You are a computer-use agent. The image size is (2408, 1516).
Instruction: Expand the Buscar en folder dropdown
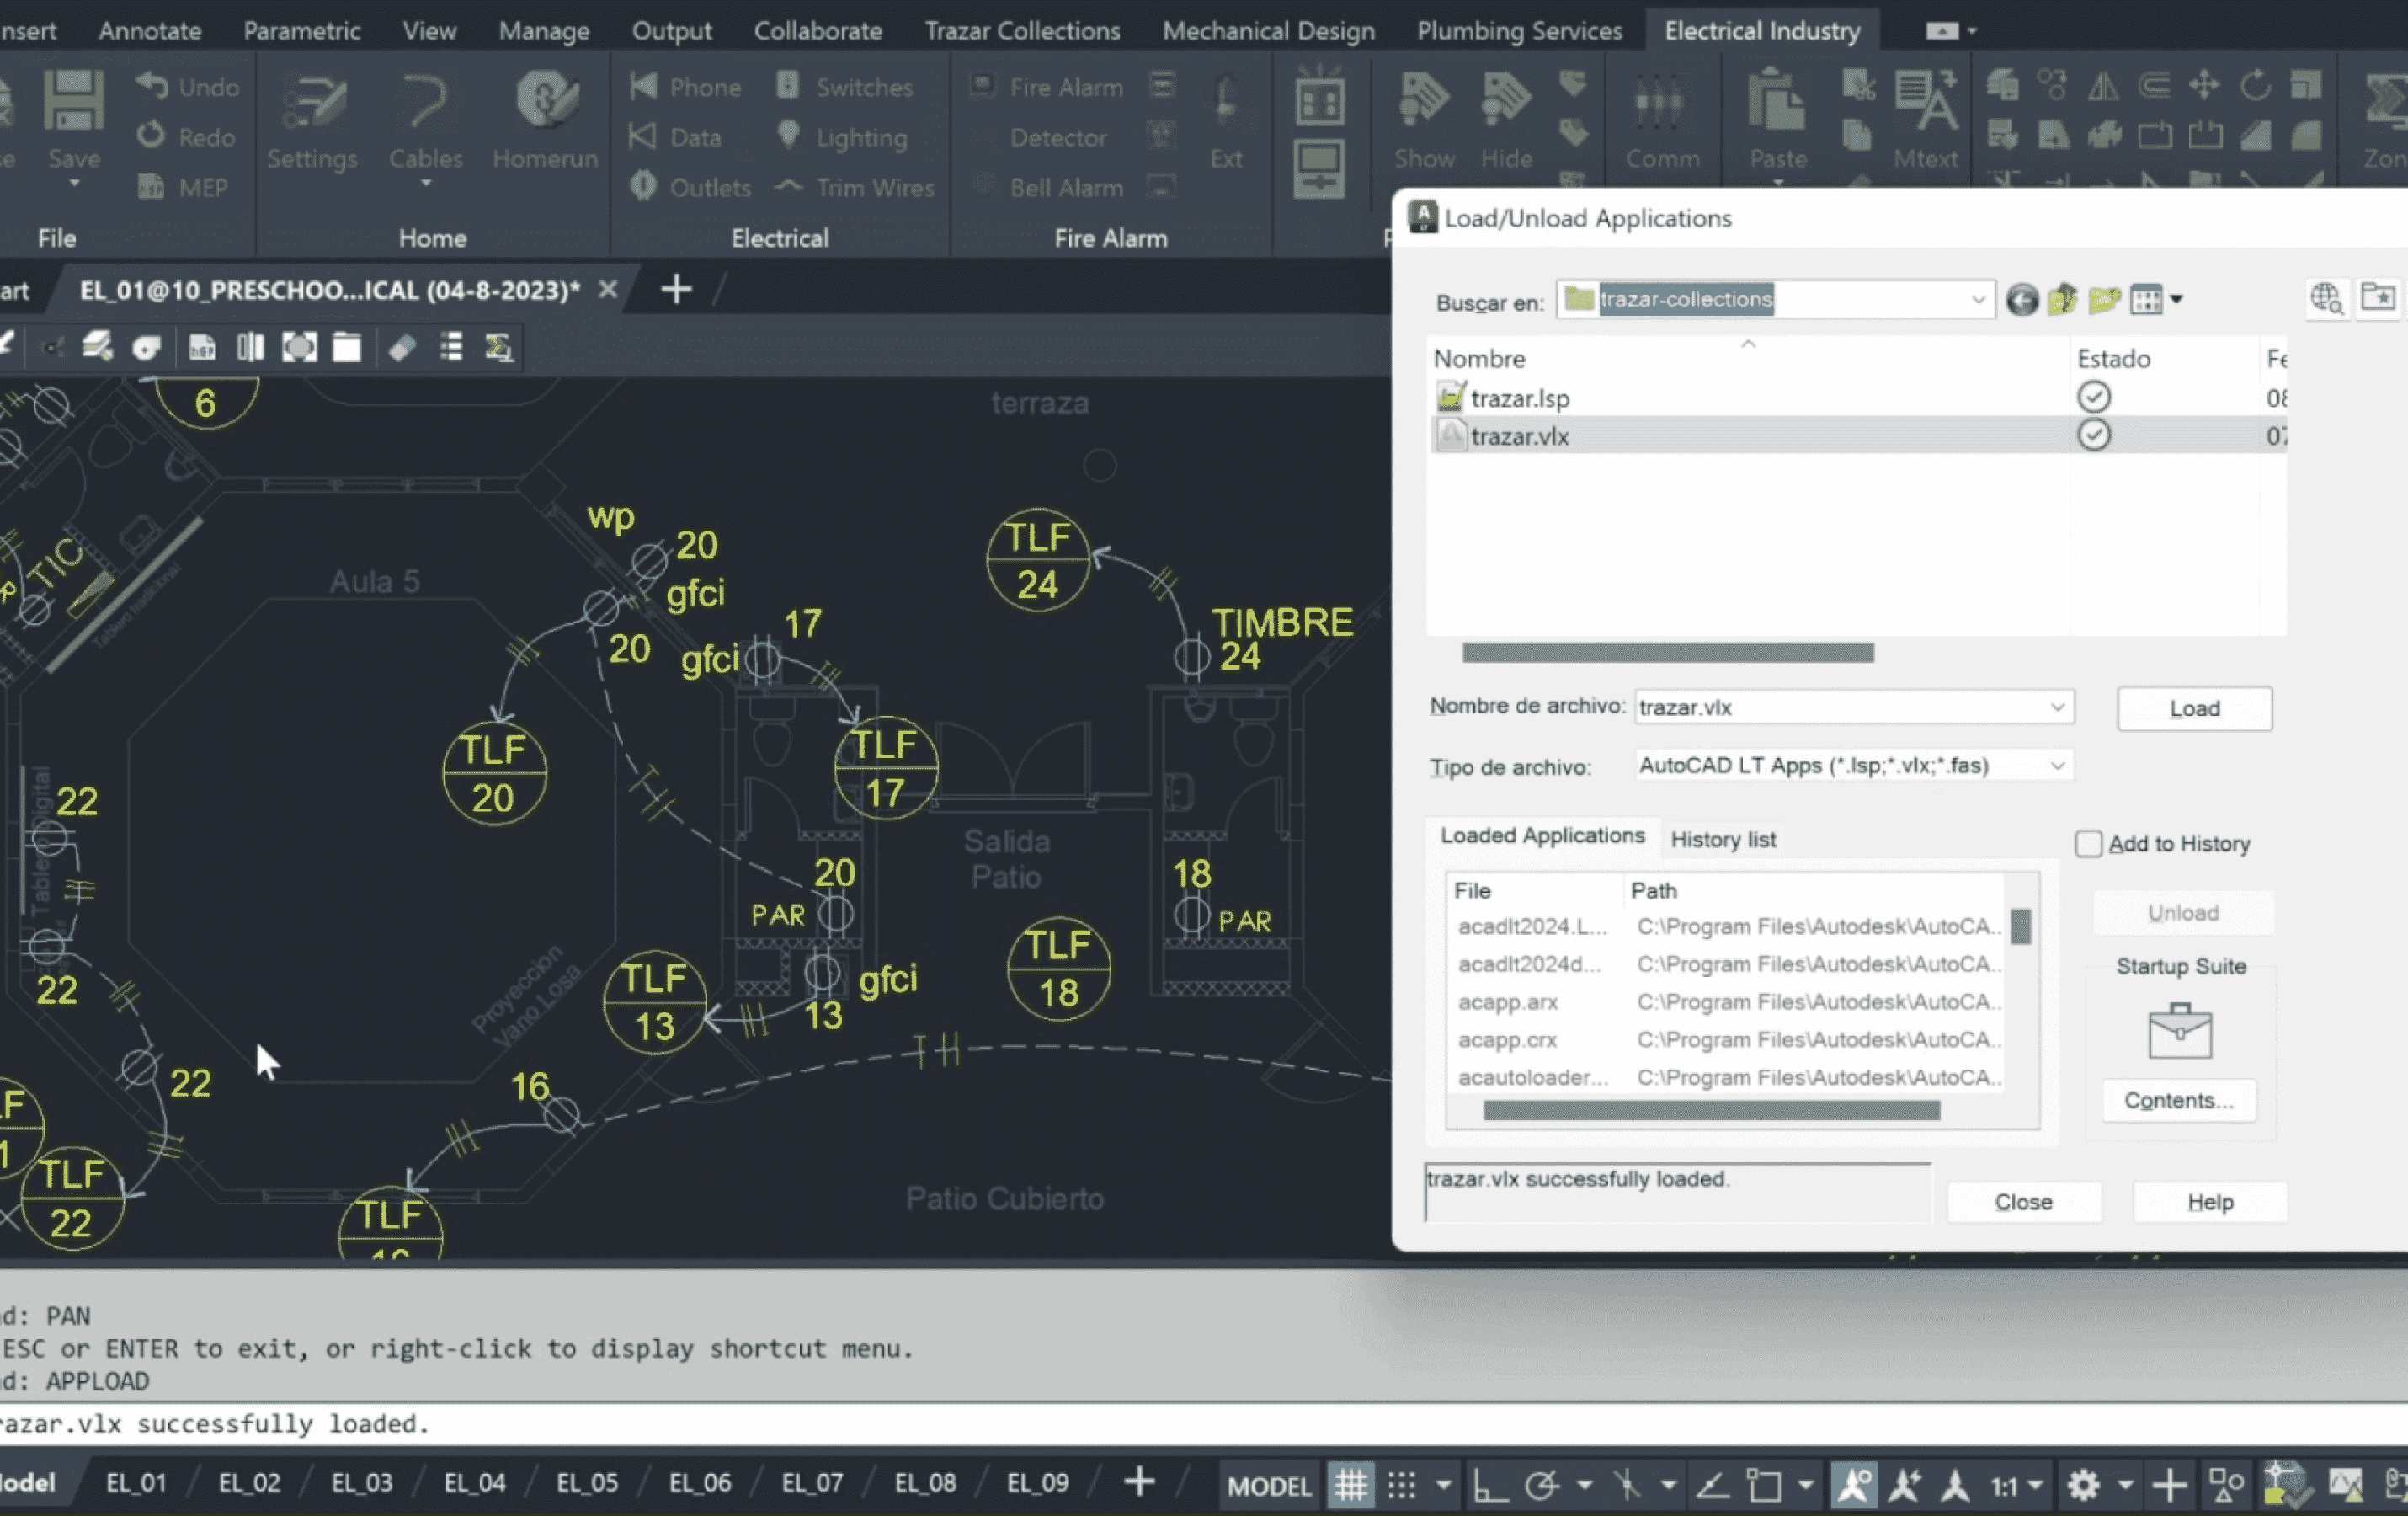coord(1977,299)
